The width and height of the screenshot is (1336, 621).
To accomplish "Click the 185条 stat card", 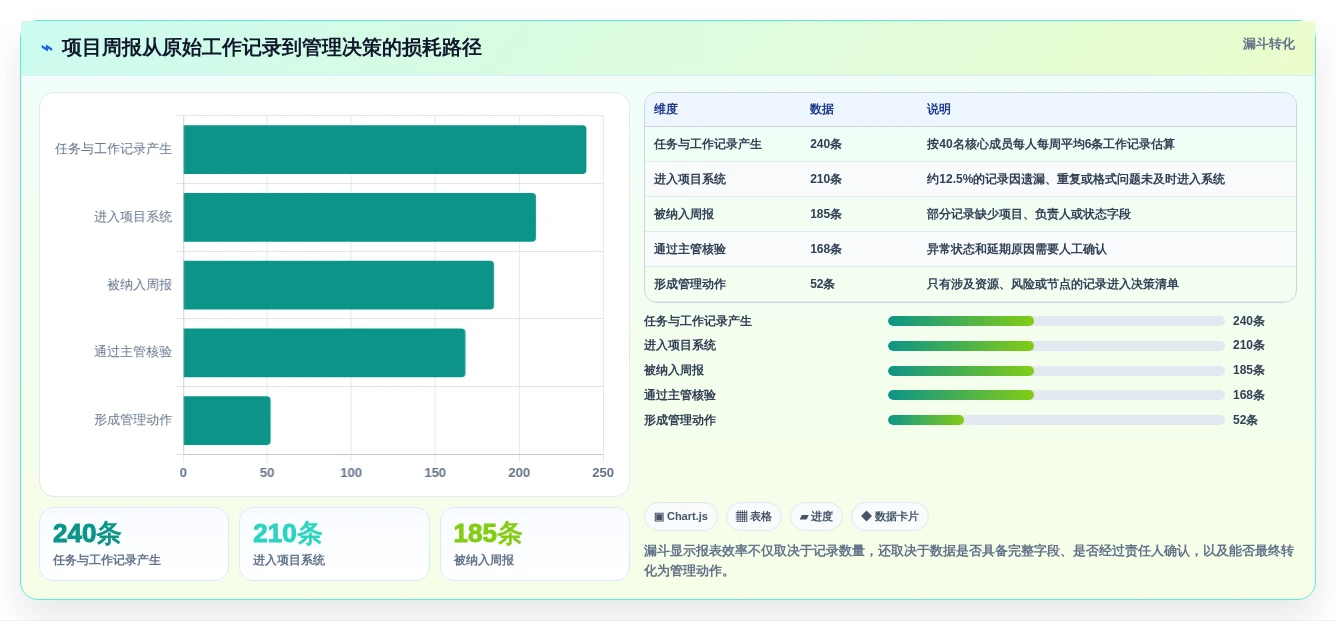I will coord(535,544).
